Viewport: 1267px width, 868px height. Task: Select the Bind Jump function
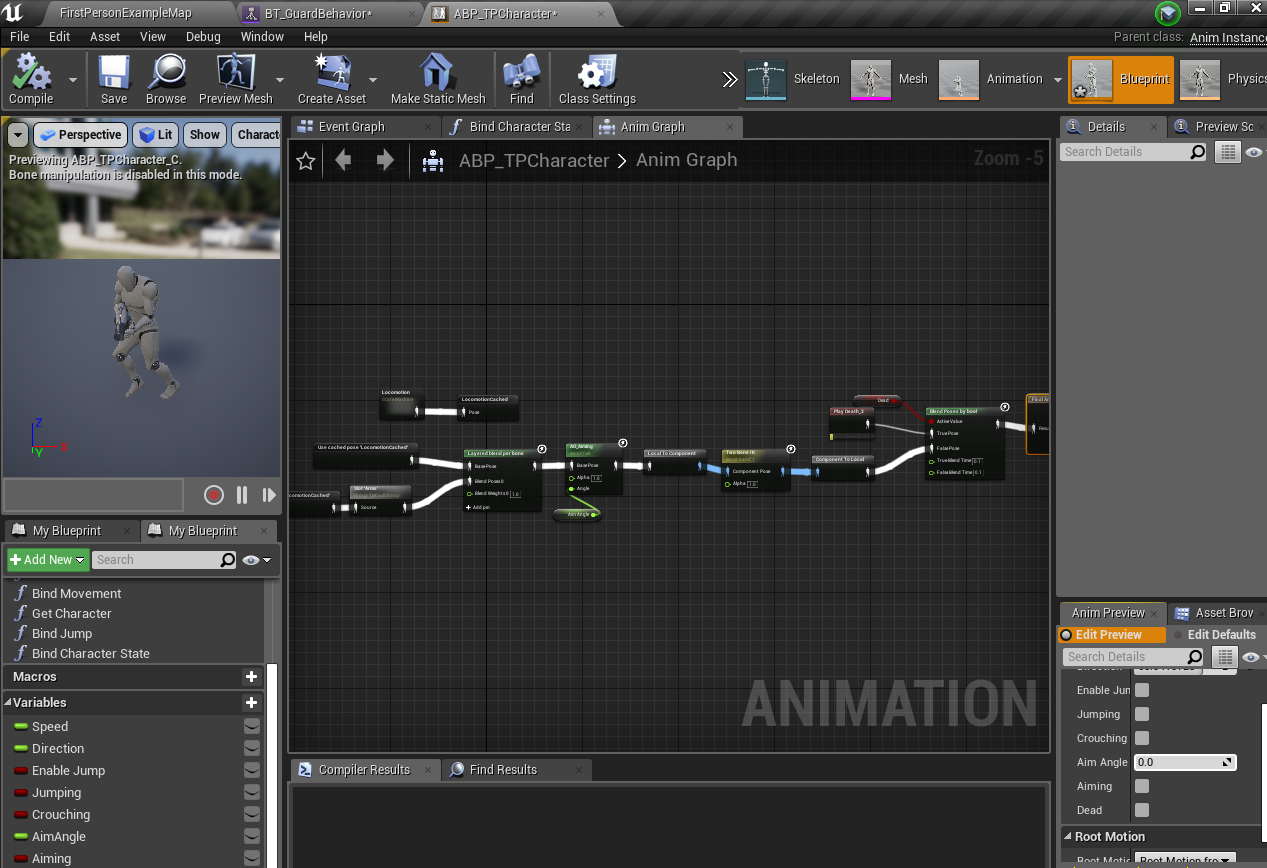click(62, 634)
